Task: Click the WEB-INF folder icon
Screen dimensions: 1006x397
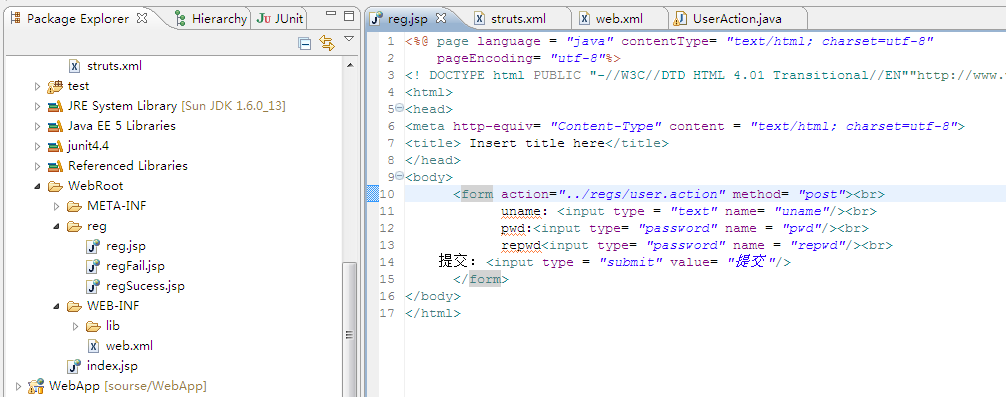Action: pos(75,306)
